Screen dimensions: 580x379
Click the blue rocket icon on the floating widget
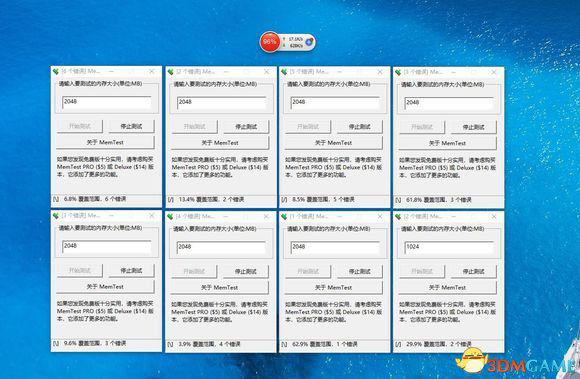pyautogui.click(x=310, y=42)
